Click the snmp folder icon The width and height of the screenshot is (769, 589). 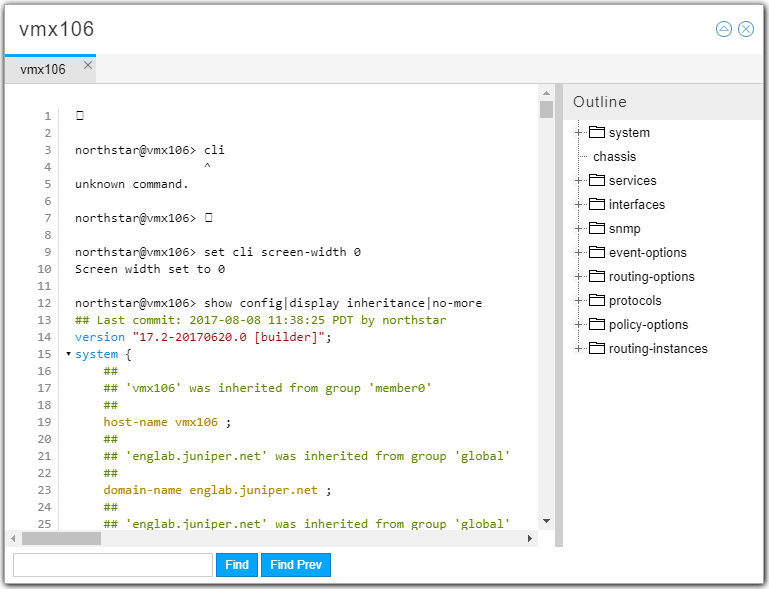click(x=597, y=229)
